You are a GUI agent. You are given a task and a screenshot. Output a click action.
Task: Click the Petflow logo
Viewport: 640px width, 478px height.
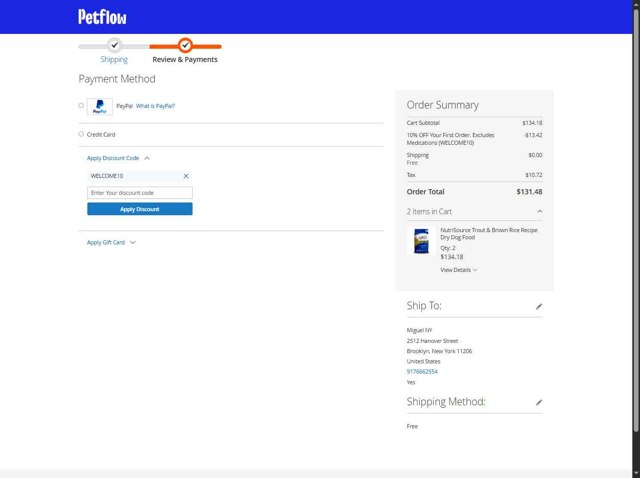102,17
